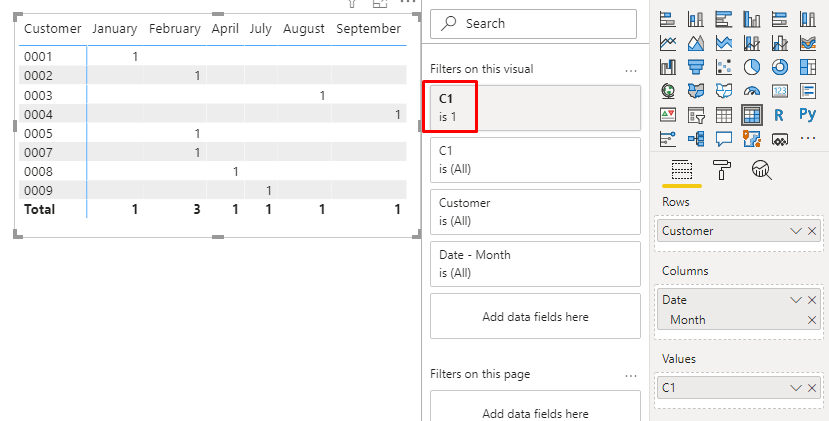Viewport: 829px width, 421px height.
Task: Add the Filled map visual
Action: (x=696, y=91)
